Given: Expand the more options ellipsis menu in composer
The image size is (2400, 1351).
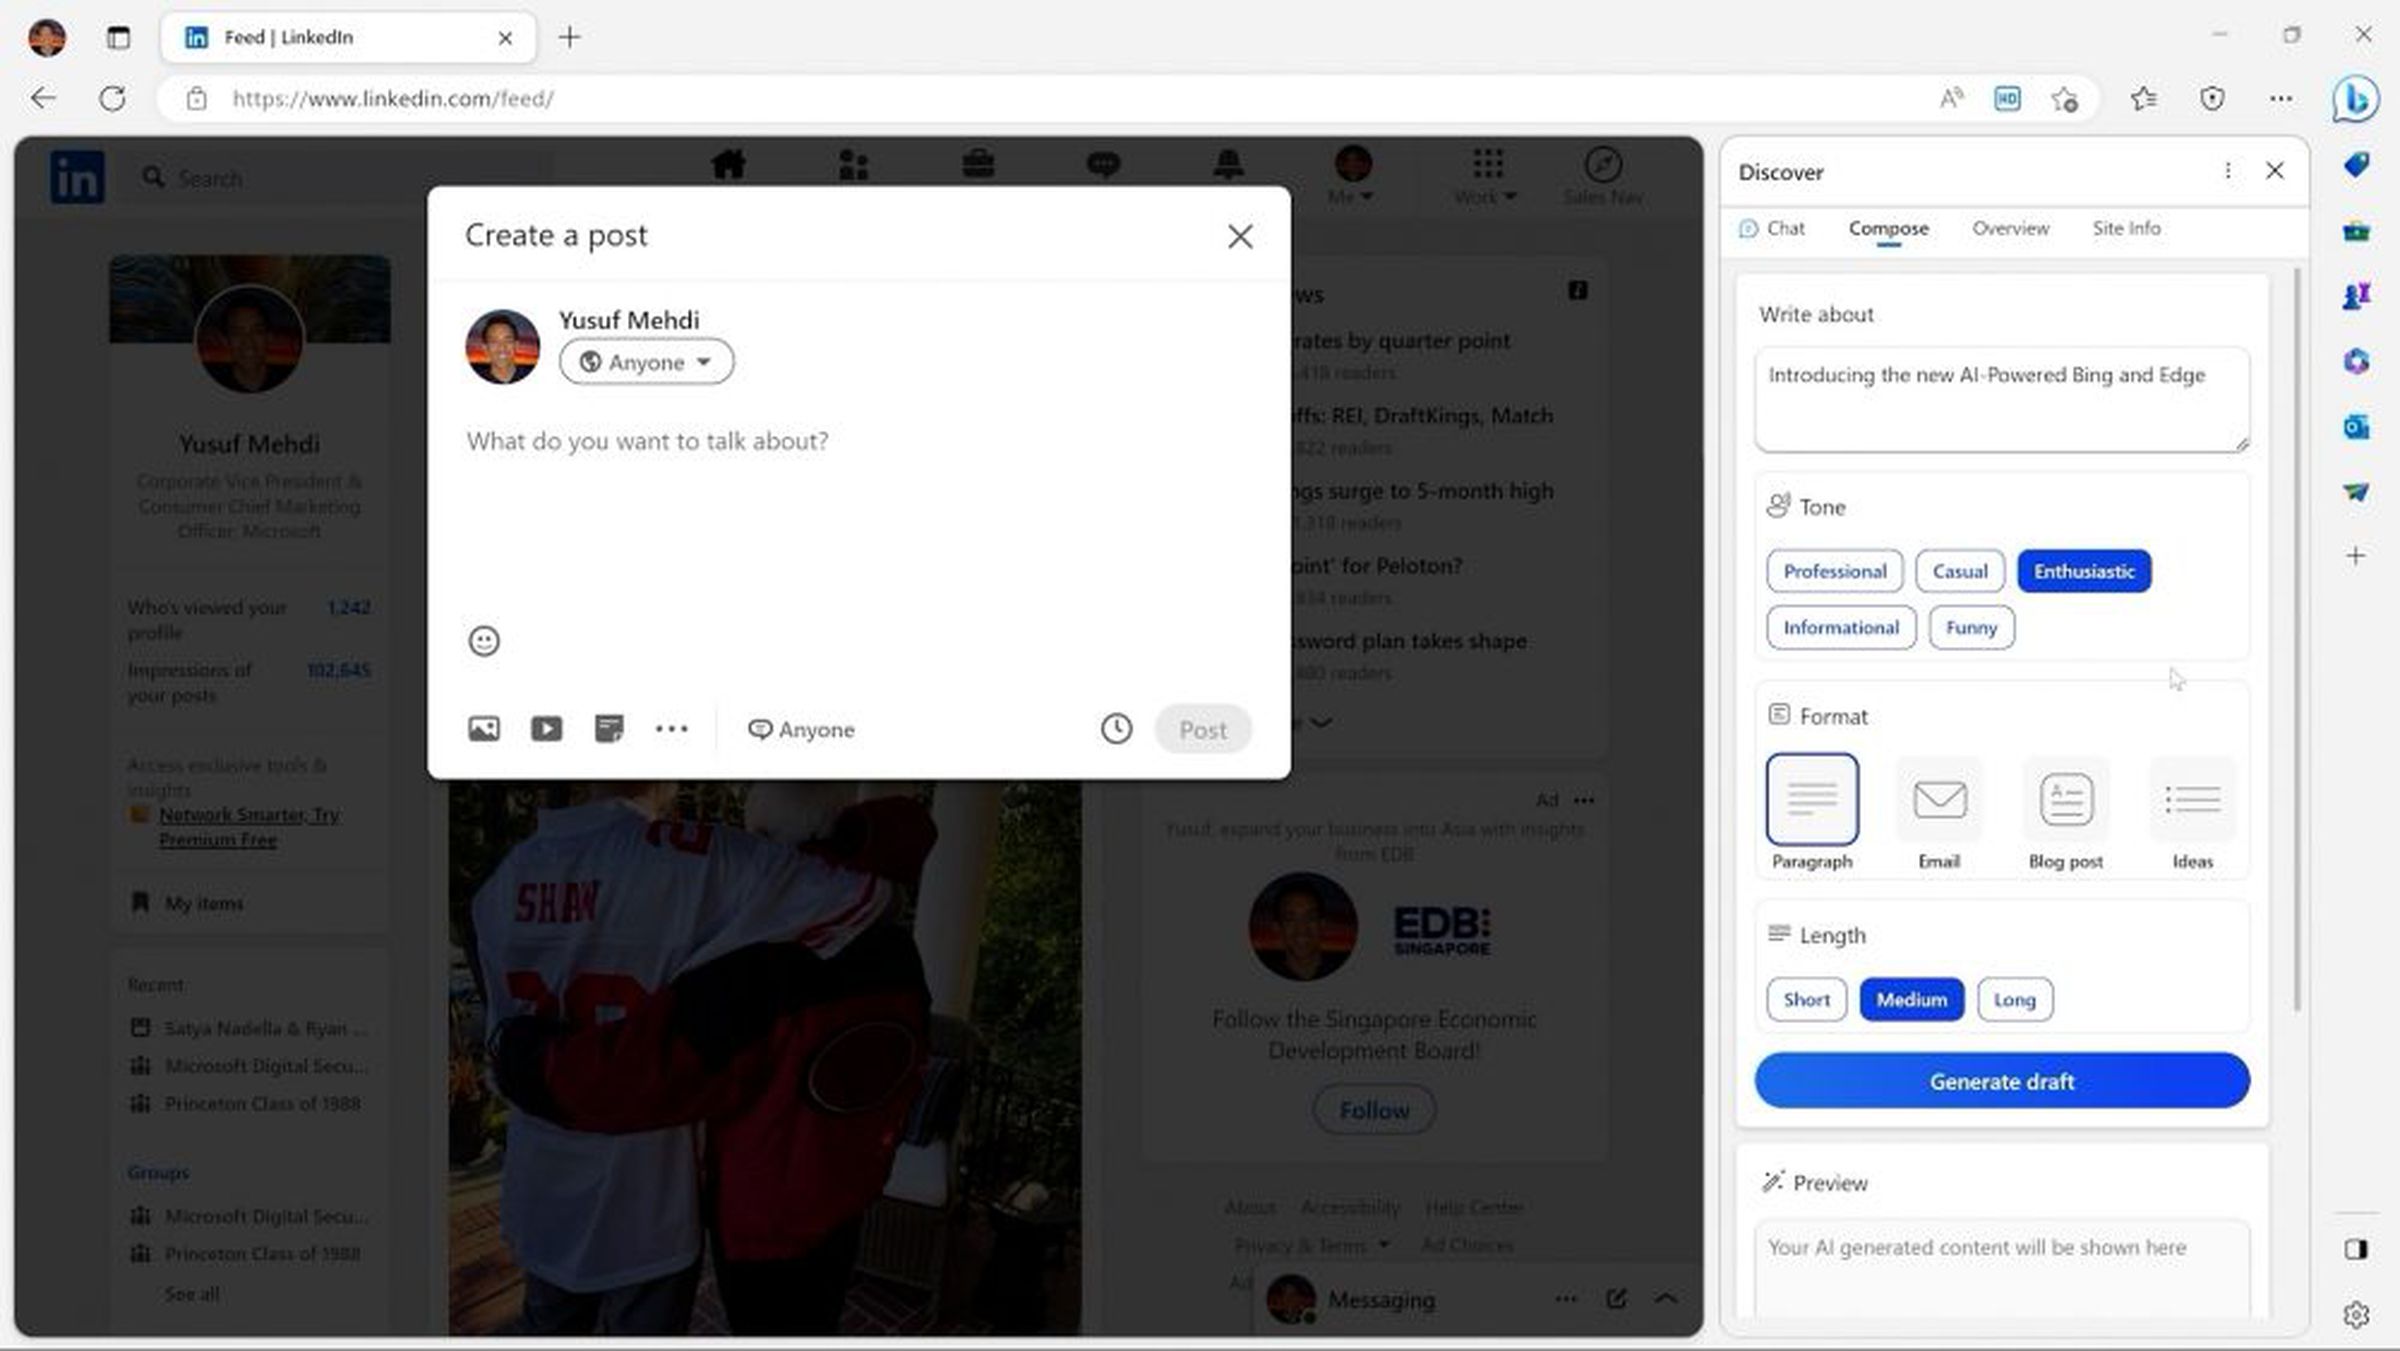Looking at the screenshot, I should (x=671, y=730).
